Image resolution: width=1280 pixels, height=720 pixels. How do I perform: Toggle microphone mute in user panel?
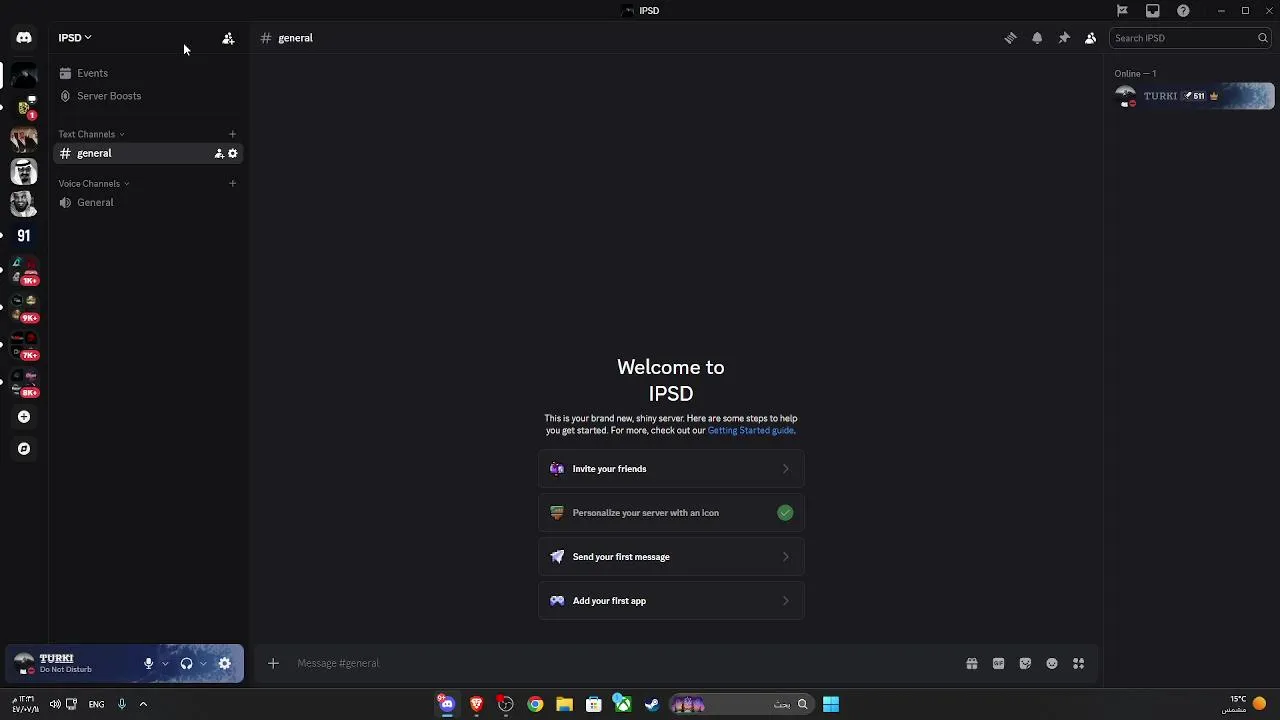[148, 663]
